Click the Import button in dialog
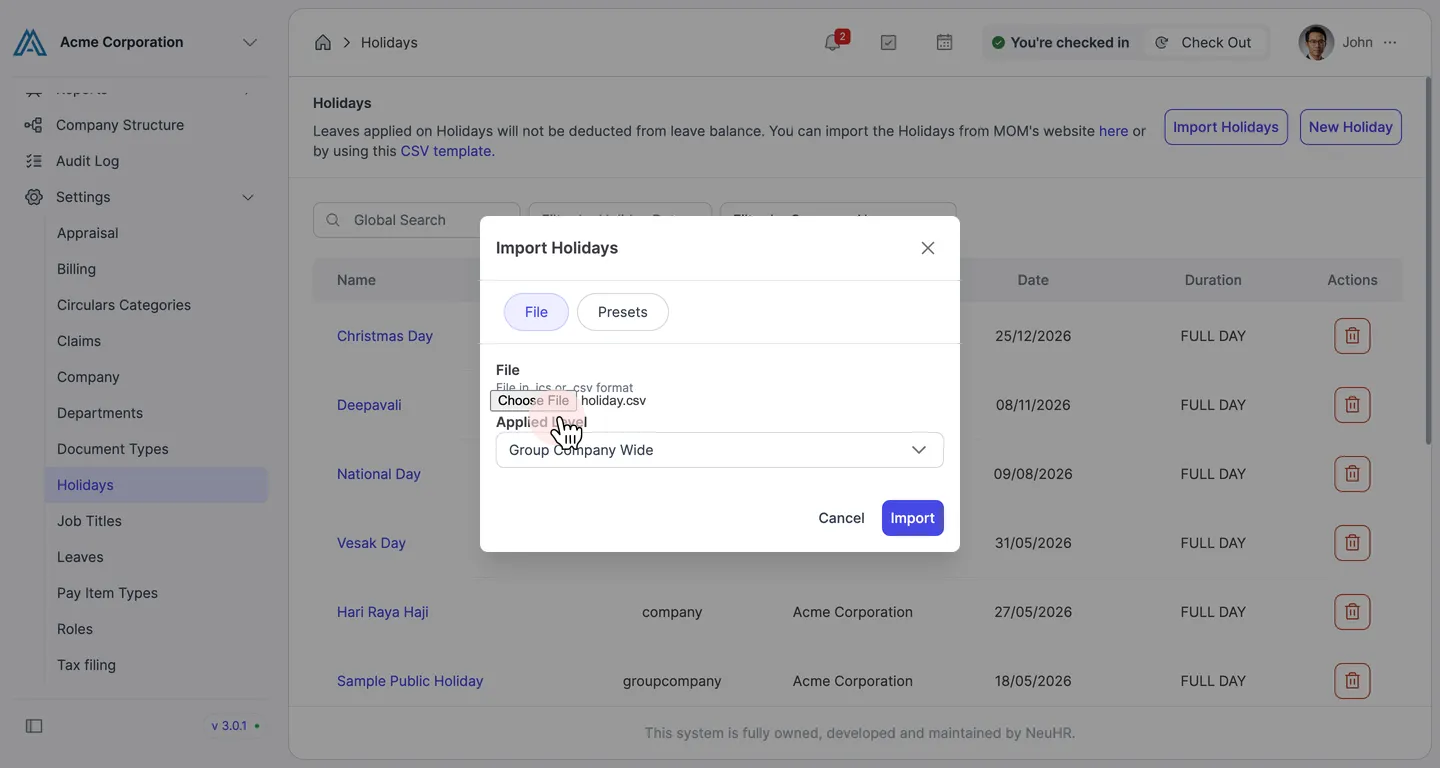Viewport: 1440px width, 768px height. pos(912,518)
